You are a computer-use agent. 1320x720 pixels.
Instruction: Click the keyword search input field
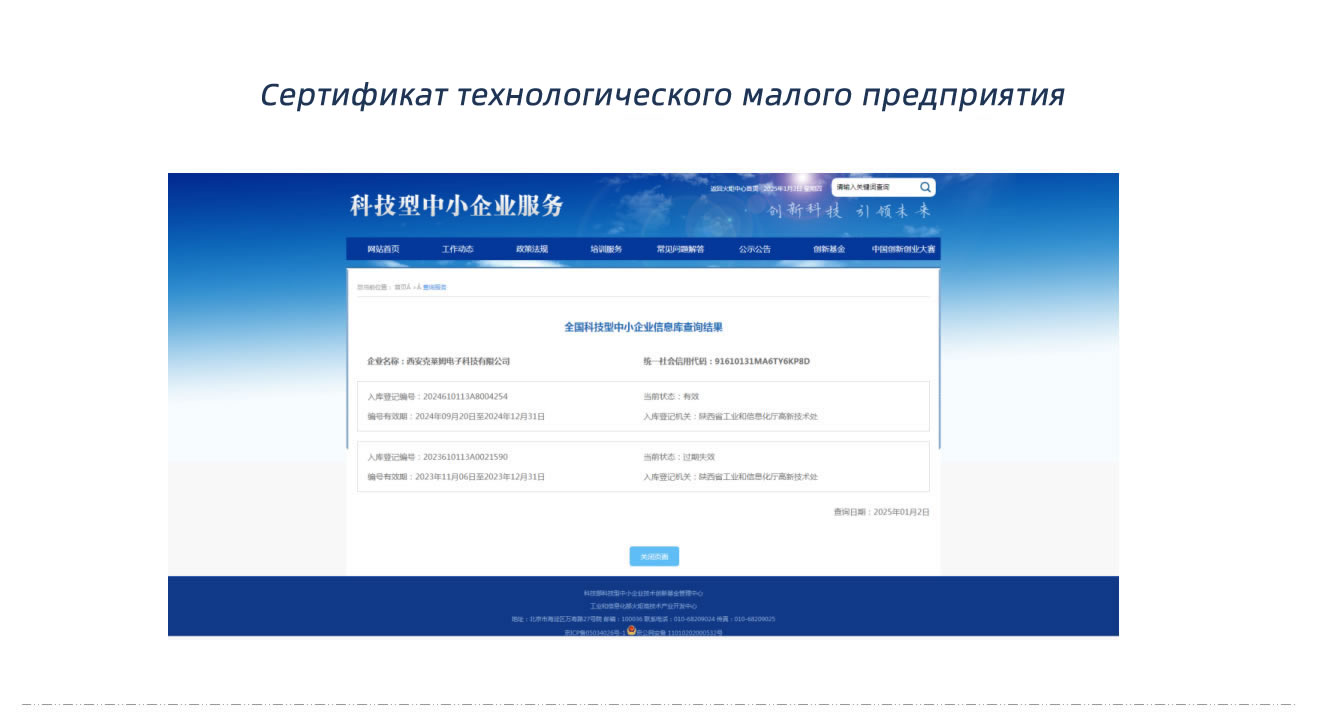pos(875,187)
